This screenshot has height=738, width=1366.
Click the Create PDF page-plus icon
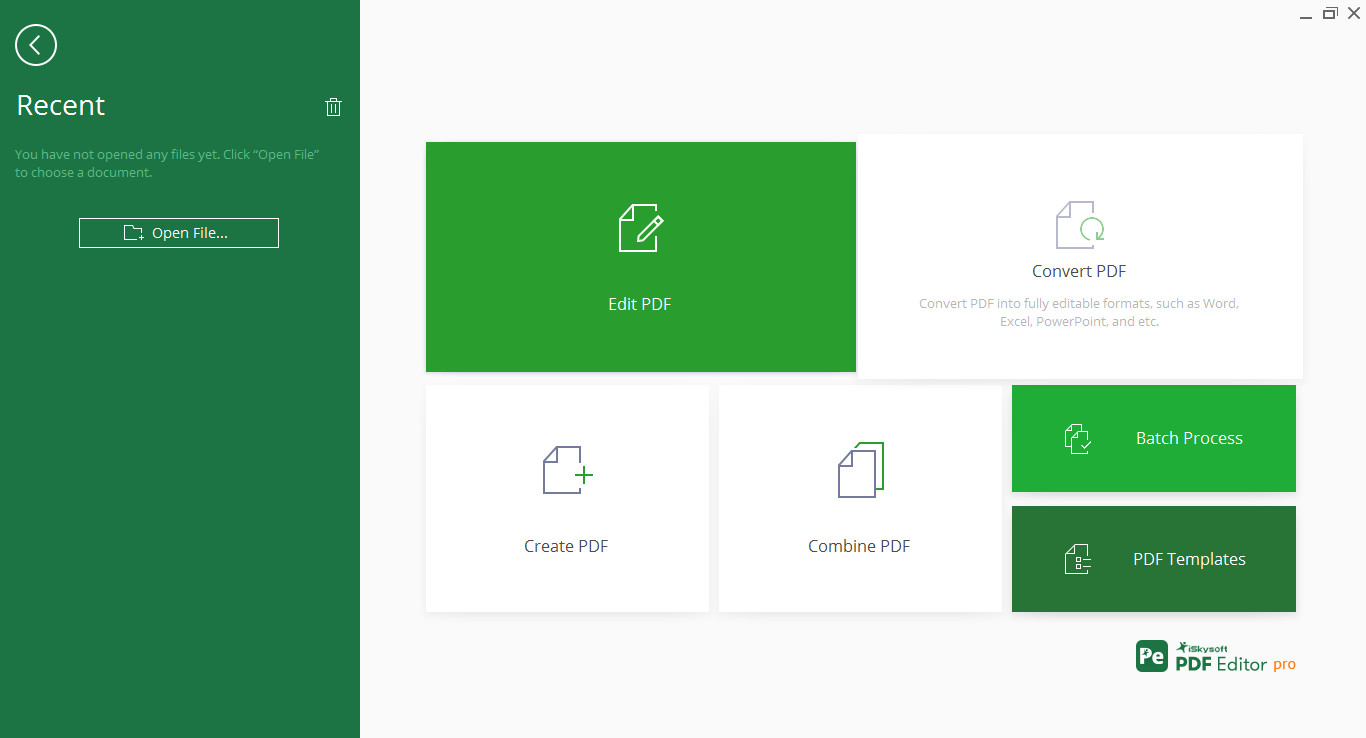pyautogui.click(x=568, y=470)
